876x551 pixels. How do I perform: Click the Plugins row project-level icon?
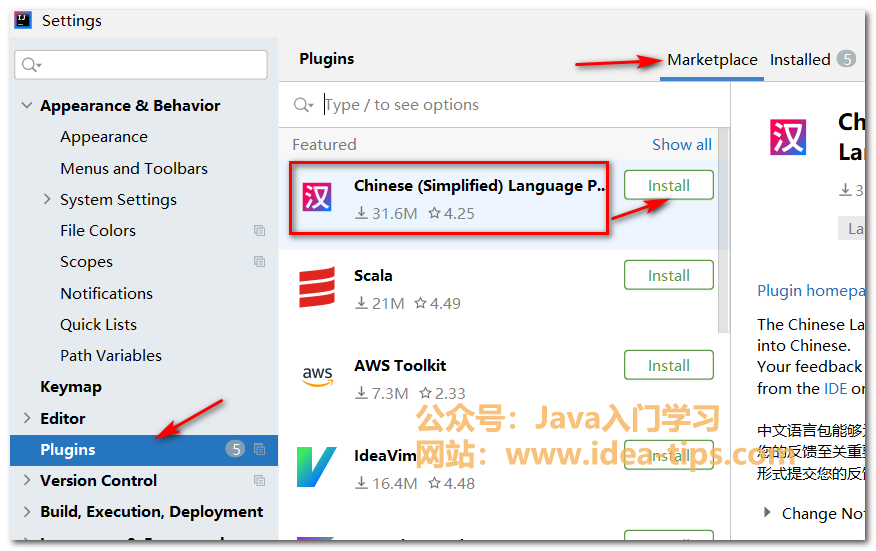pyautogui.click(x=259, y=449)
